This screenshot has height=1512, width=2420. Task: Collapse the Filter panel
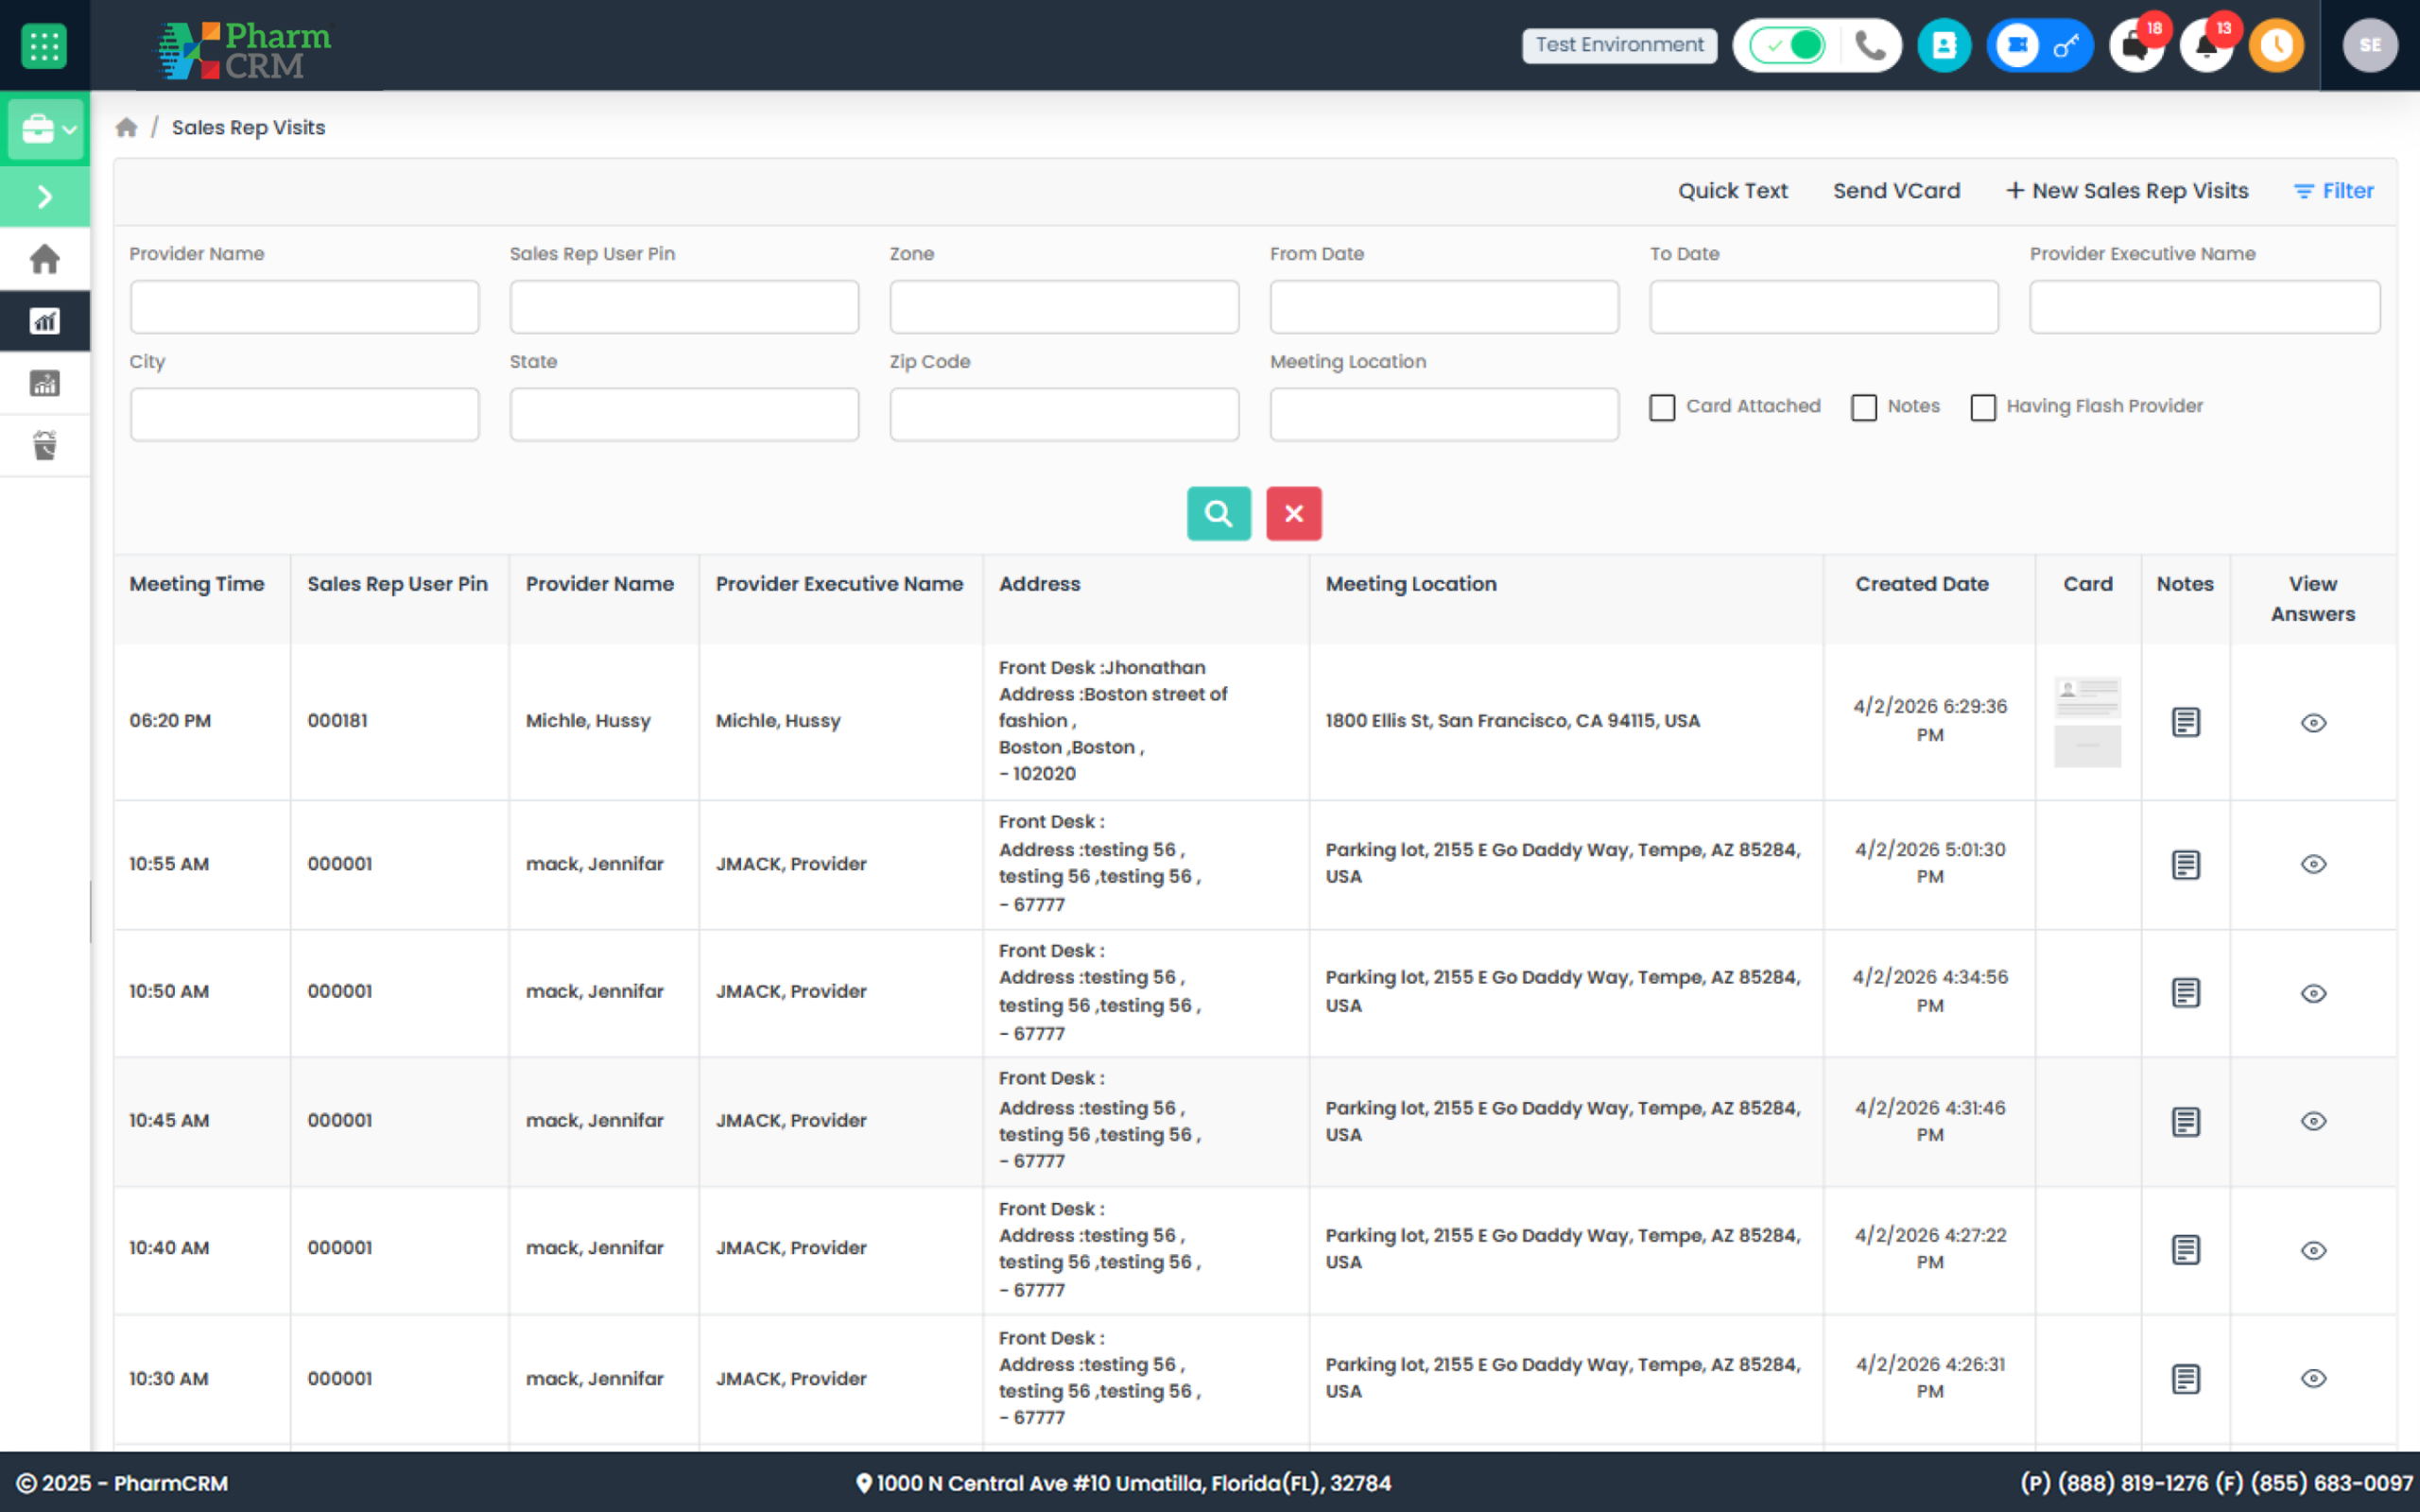pos(2333,191)
